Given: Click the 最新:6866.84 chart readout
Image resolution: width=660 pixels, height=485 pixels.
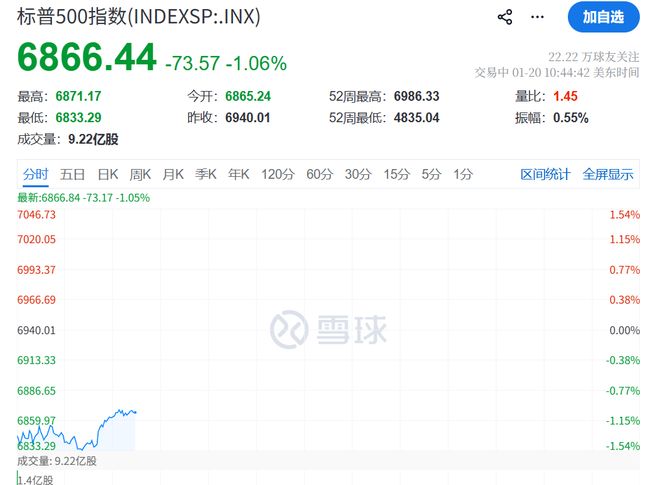Looking at the screenshot, I should click(x=83, y=197).
